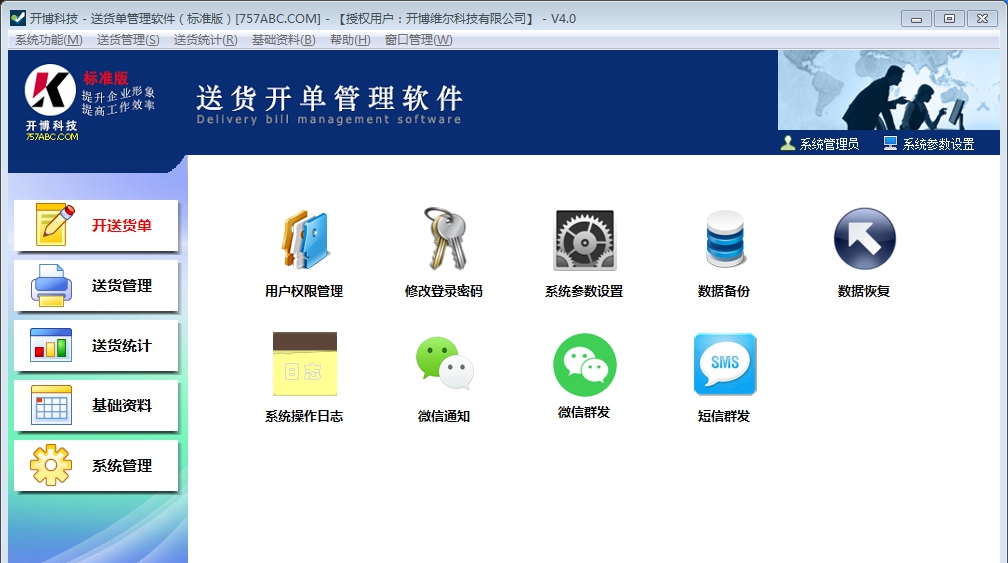The image size is (1008, 563).
Task: Open the 用户权限管理 icon
Action: tap(305, 240)
